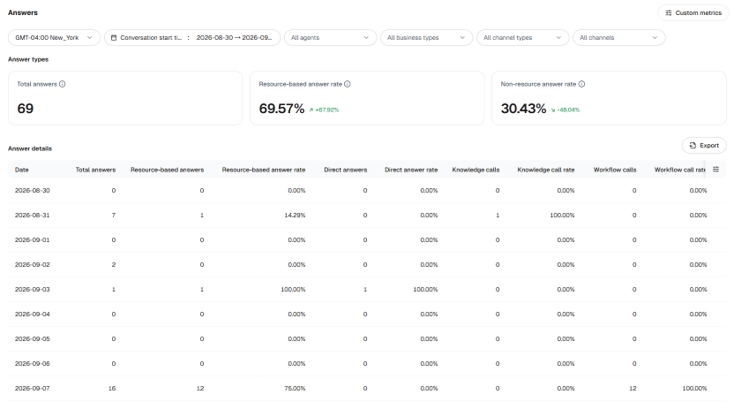Export the answer details table

[x=704, y=146]
